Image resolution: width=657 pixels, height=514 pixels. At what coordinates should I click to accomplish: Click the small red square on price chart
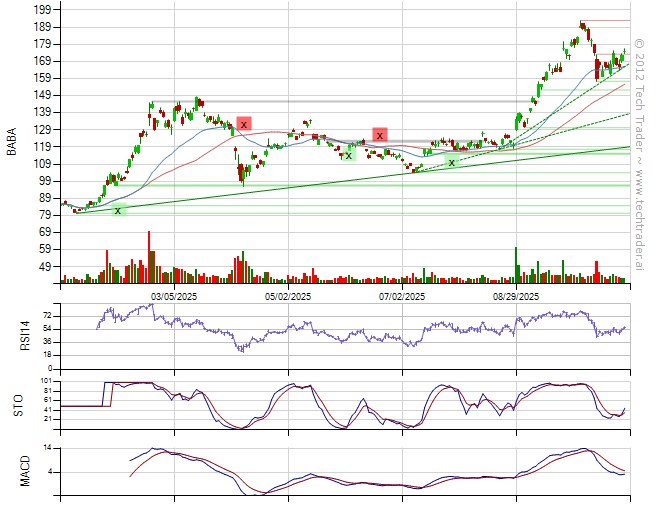pos(315,136)
